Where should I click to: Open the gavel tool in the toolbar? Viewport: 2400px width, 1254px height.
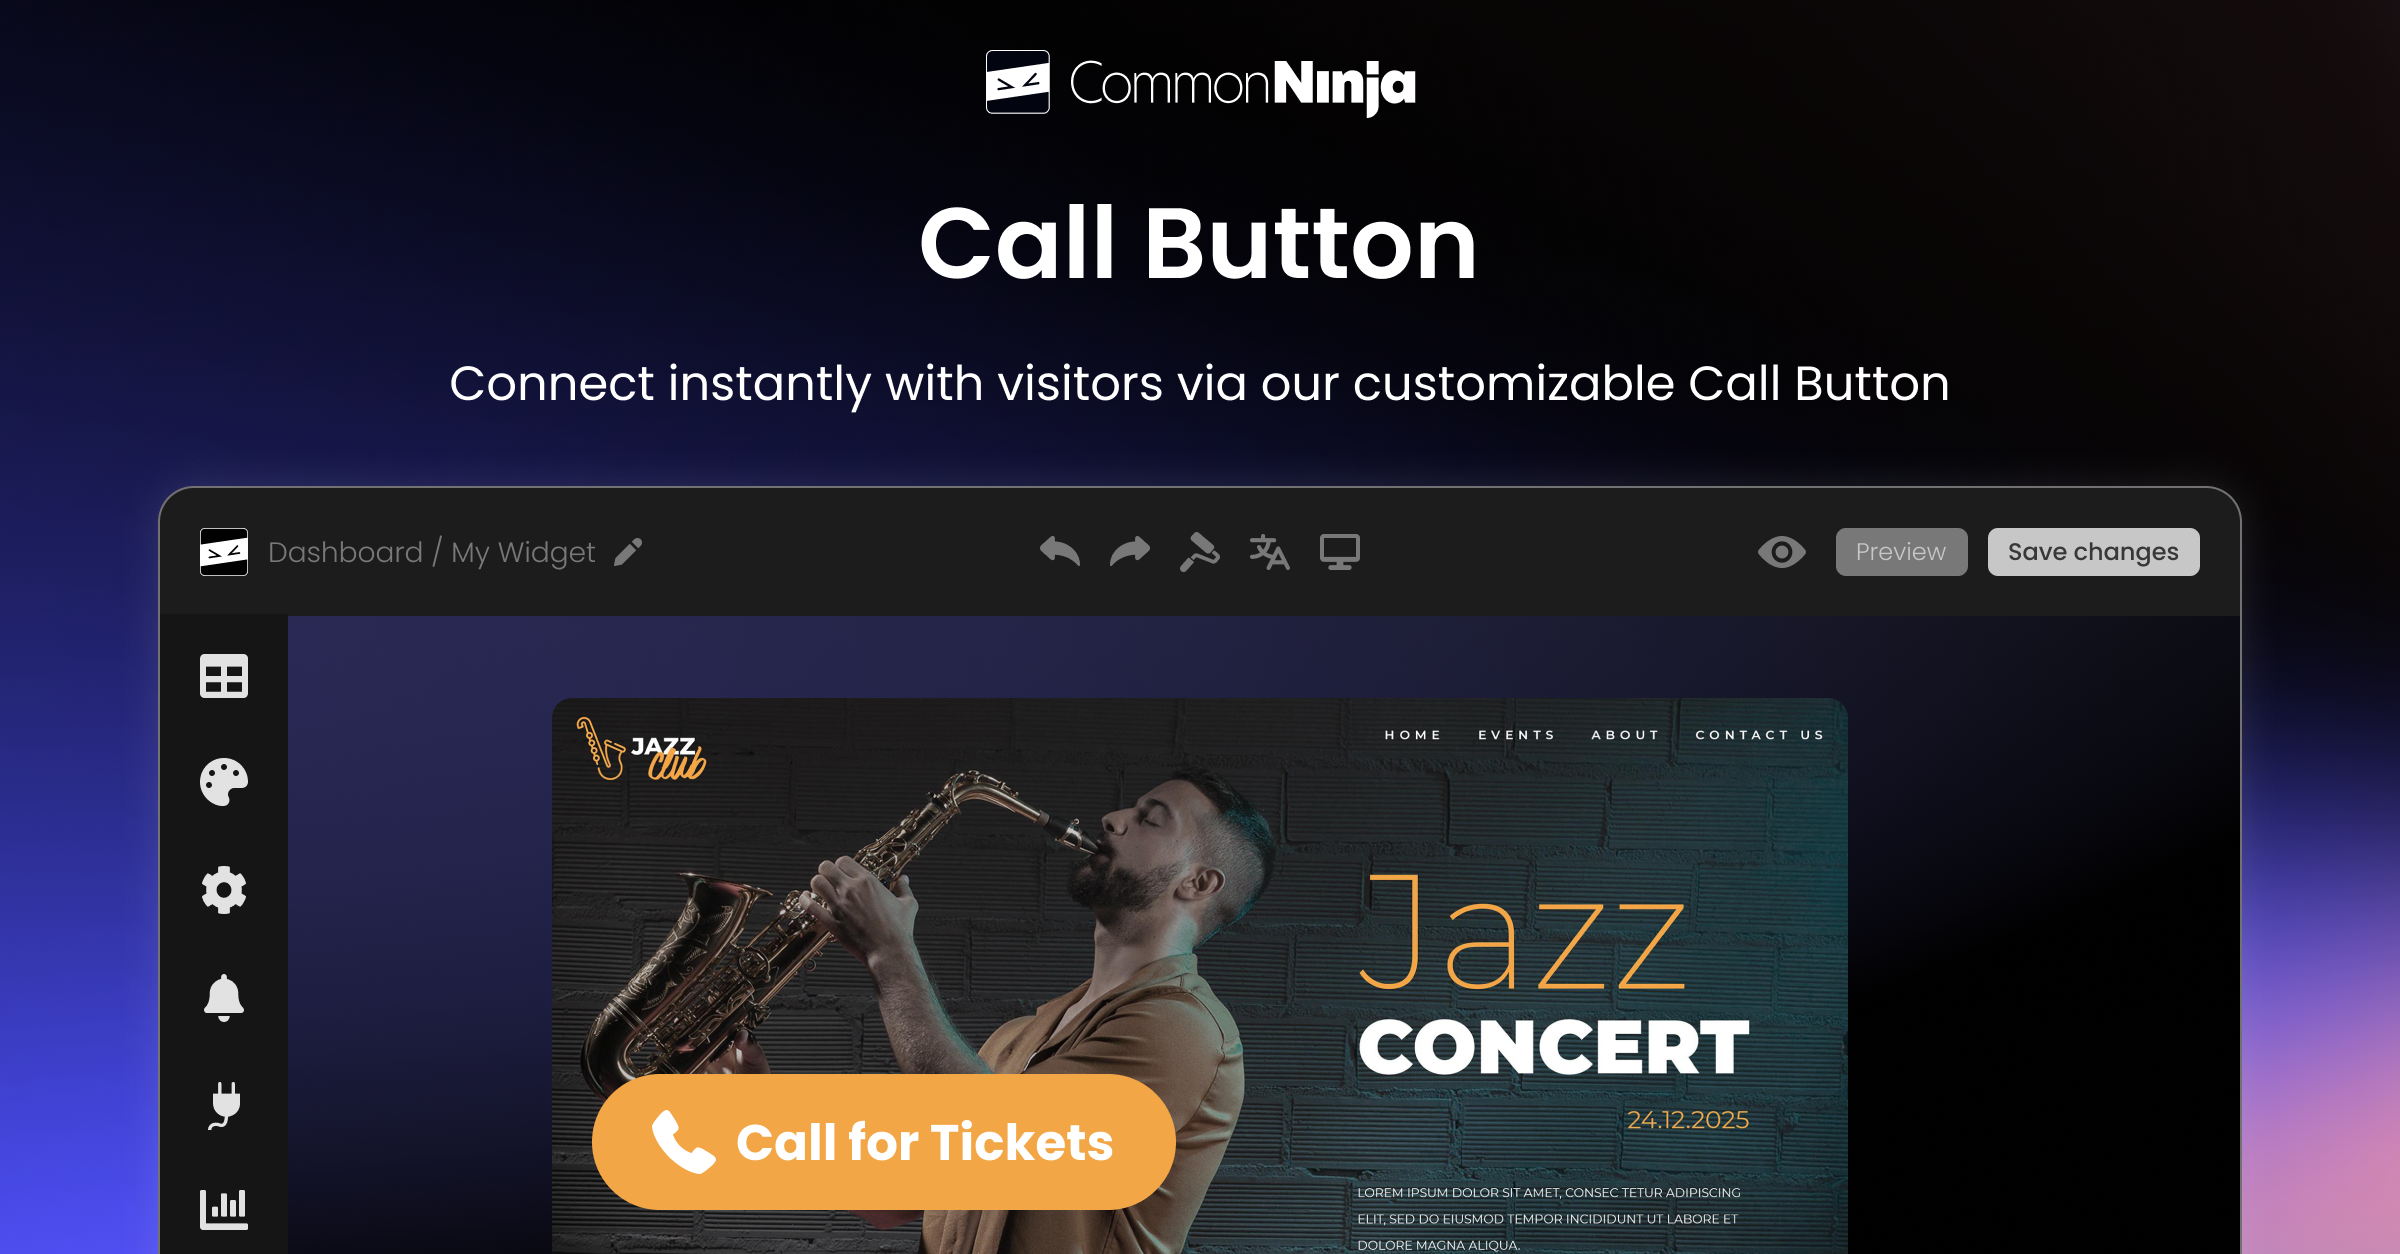click(x=1200, y=552)
